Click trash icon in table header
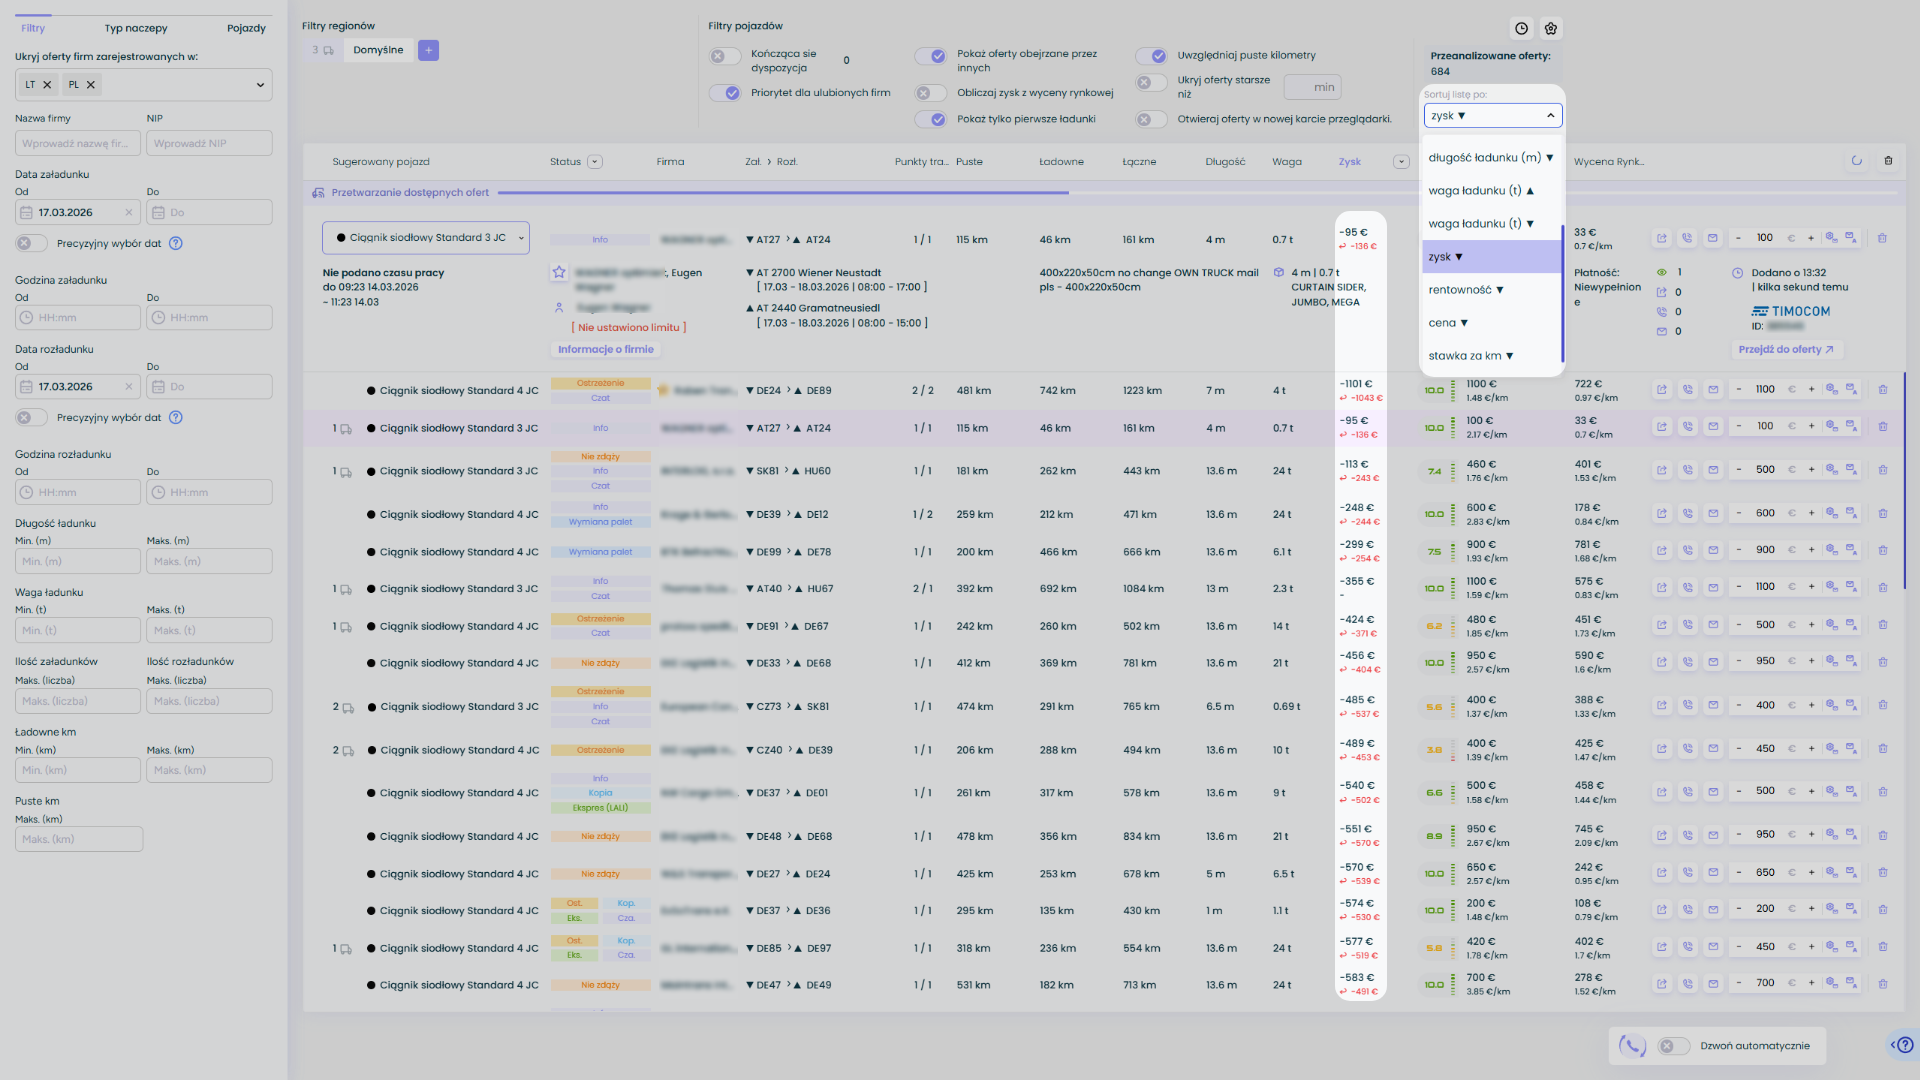 click(x=1888, y=161)
